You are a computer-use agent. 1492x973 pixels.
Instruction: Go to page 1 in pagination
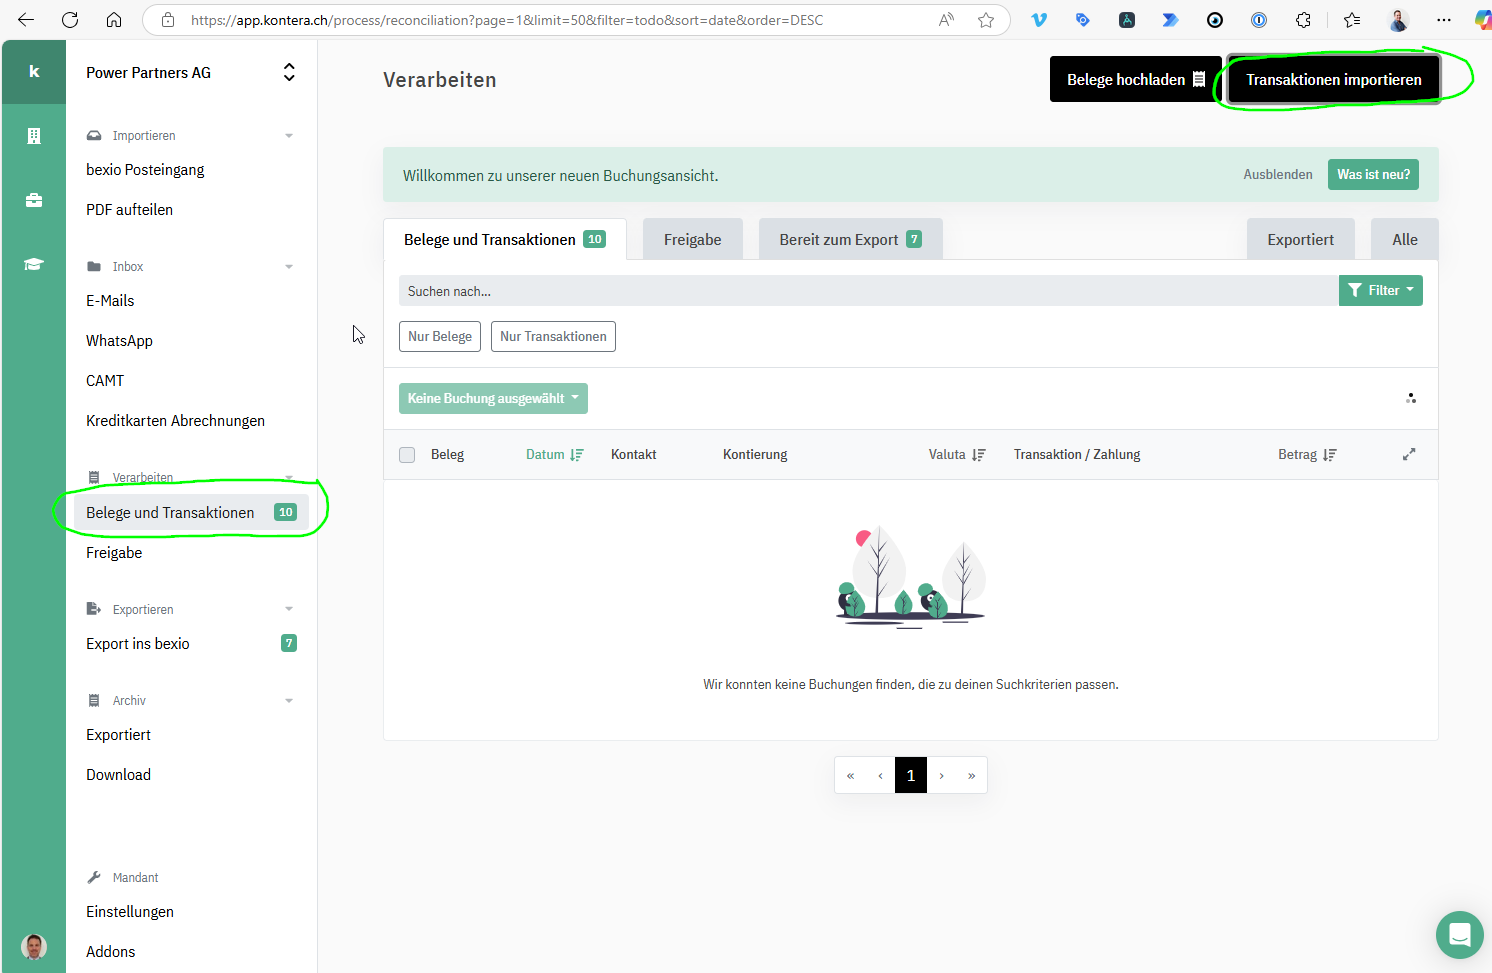point(911,775)
